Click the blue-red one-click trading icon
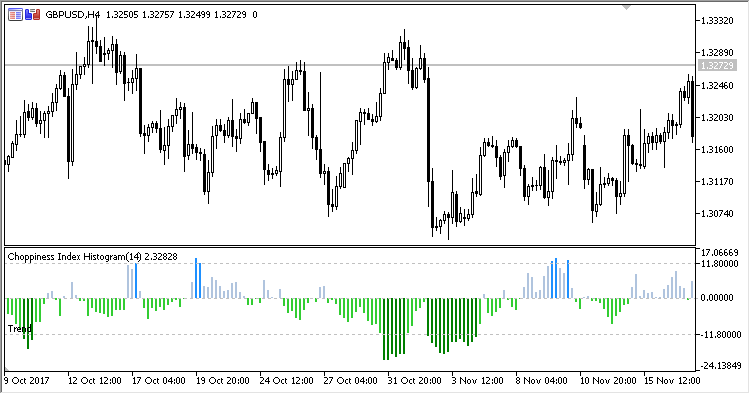Image resolution: width=750 pixels, height=394 pixels. click(33, 15)
